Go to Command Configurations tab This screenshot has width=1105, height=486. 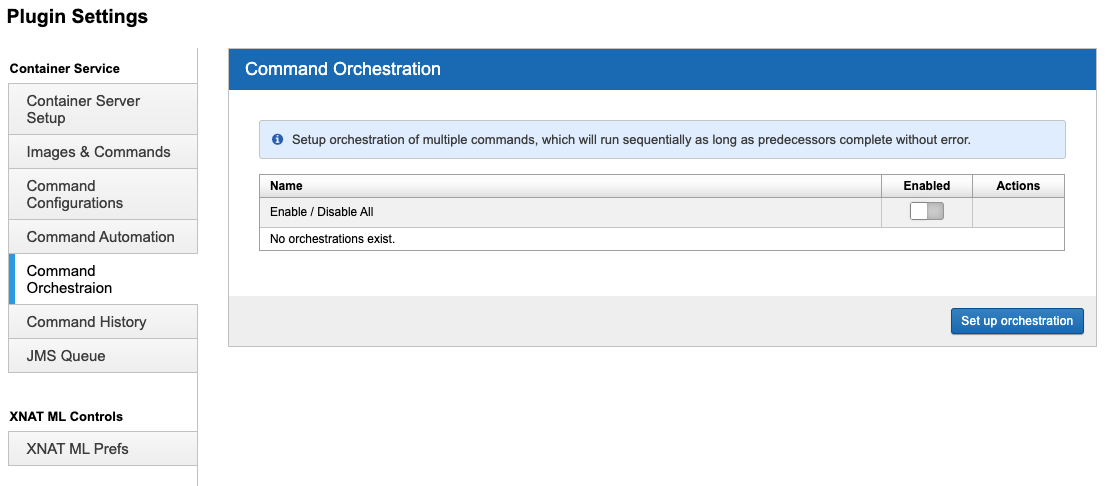103,195
